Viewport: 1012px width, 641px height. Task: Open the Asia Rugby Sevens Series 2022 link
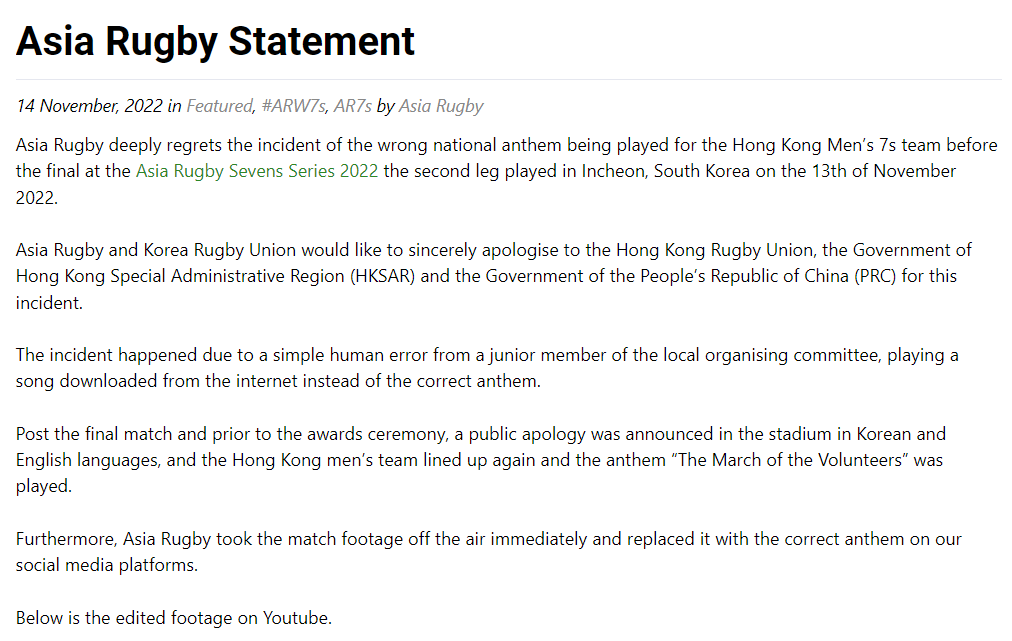point(257,171)
